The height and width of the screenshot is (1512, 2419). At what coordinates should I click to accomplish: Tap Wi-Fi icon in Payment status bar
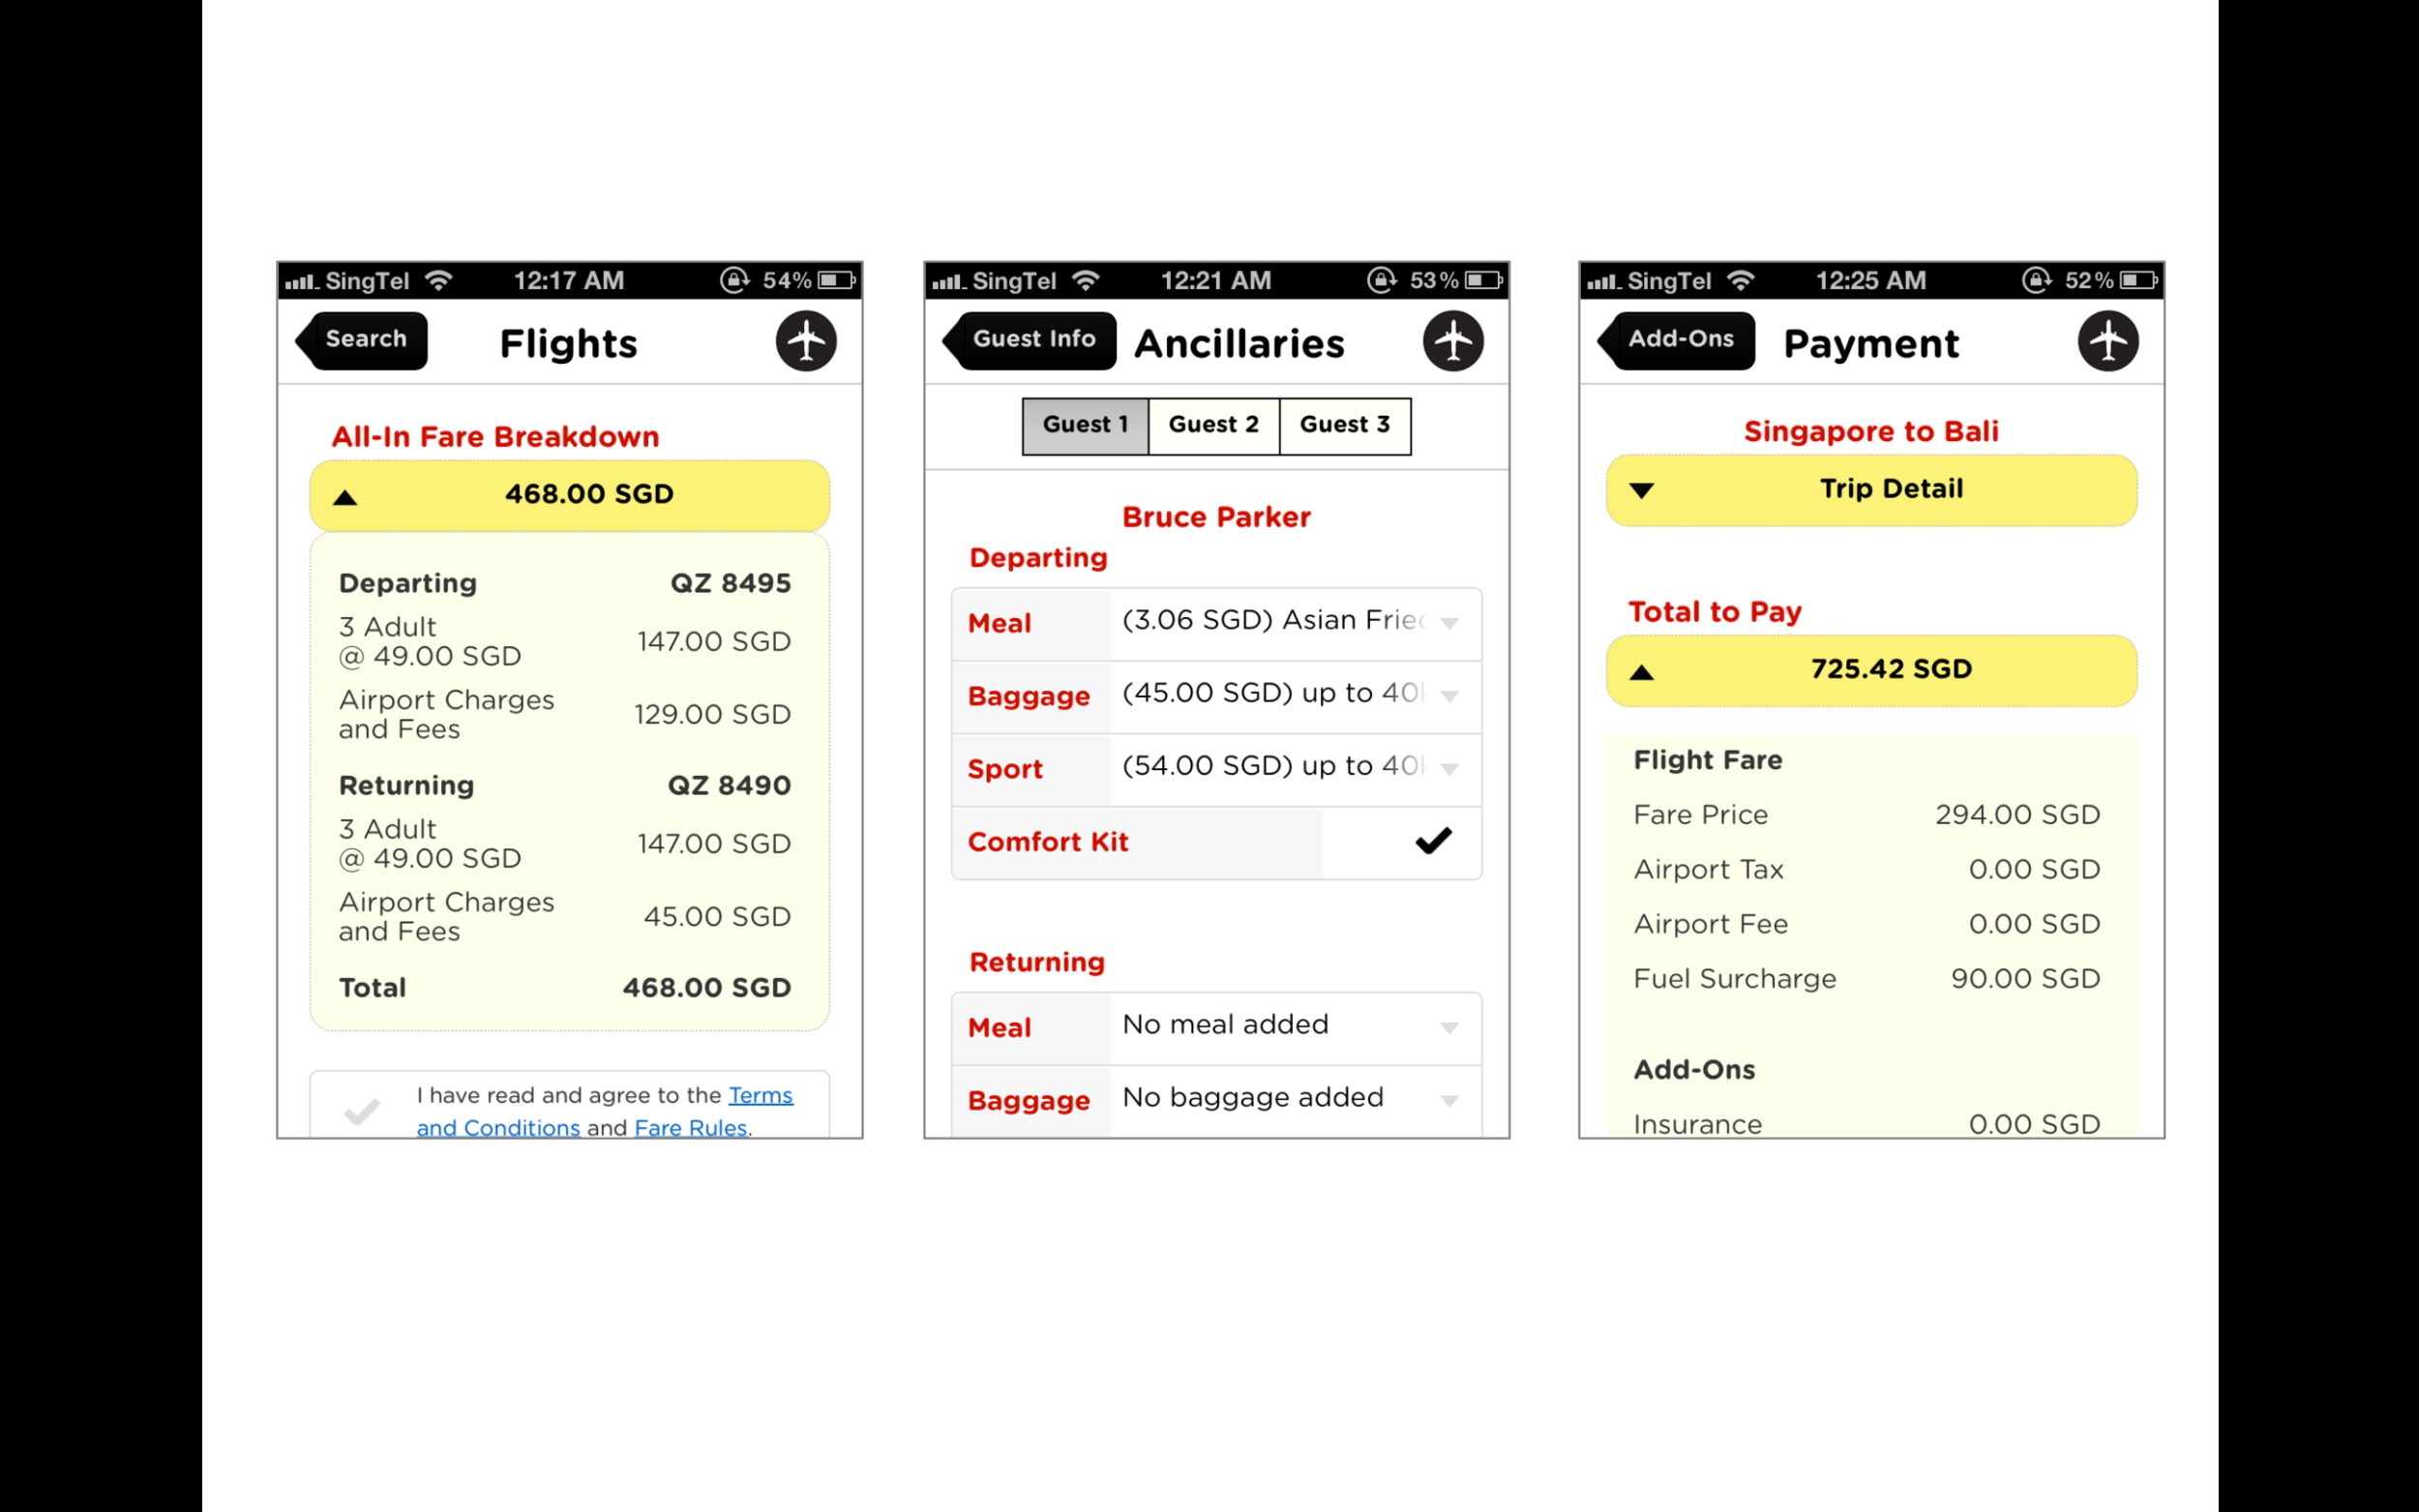point(1741,281)
